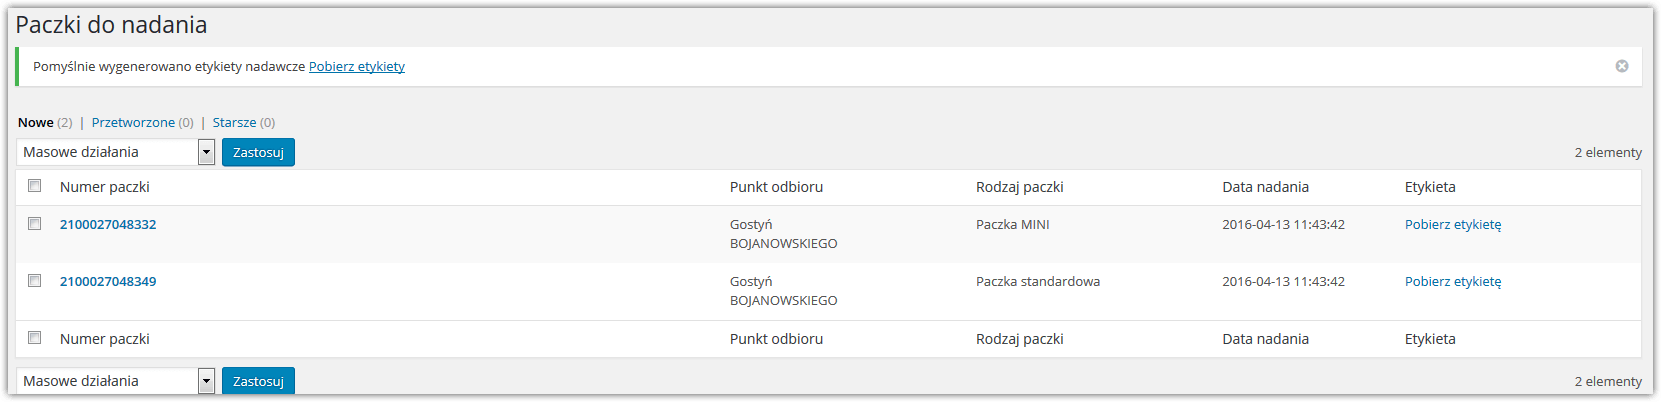The width and height of the screenshot is (1661, 402).
Task: Dismiss the success notice with the X icon
Action: [1622, 66]
